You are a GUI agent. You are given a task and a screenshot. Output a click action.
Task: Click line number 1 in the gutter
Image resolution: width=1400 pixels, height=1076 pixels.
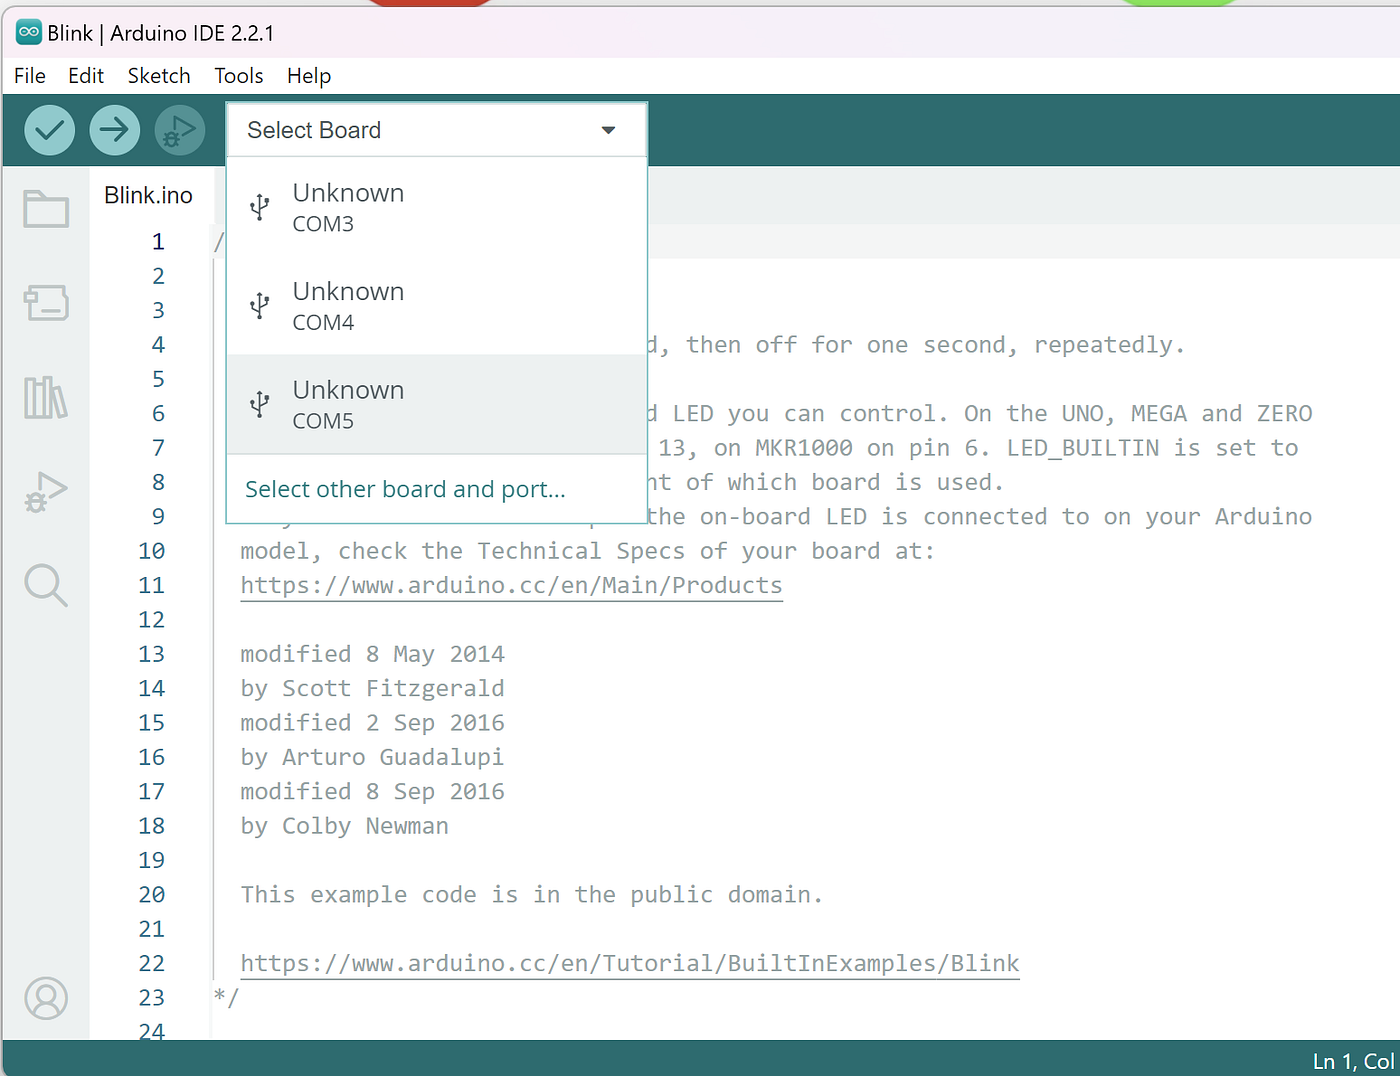158,242
